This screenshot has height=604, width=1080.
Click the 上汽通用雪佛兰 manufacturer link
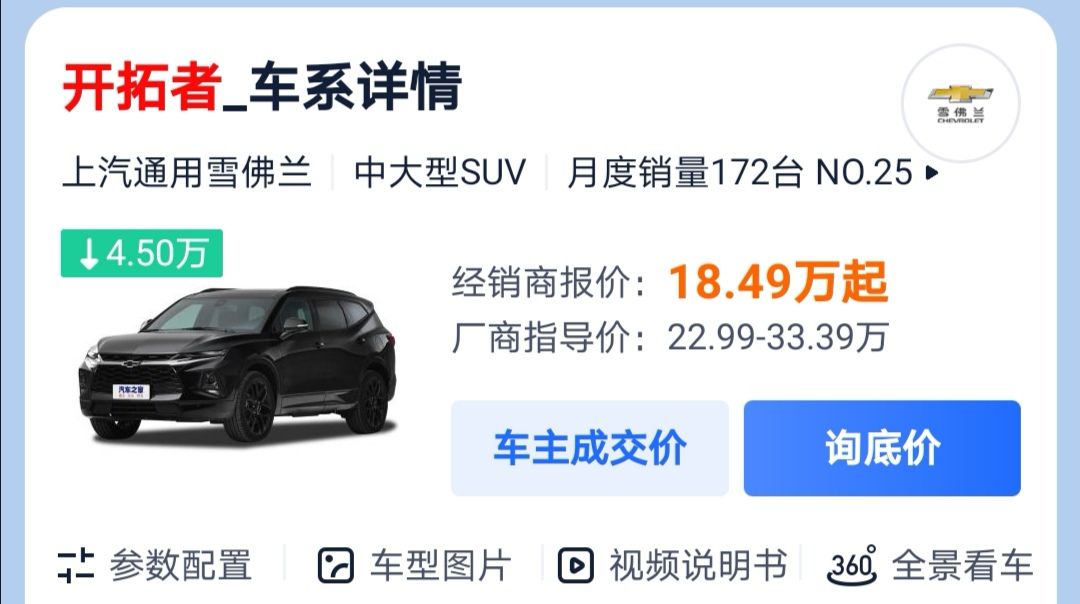point(187,172)
